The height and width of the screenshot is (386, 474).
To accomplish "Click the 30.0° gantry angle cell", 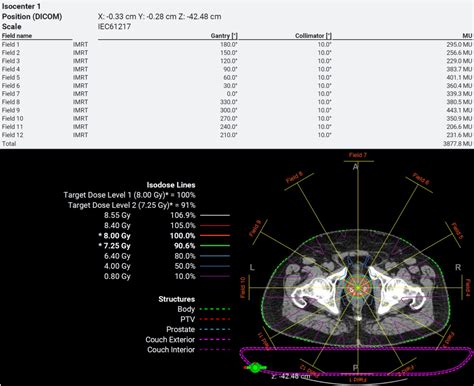I will [230, 86].
